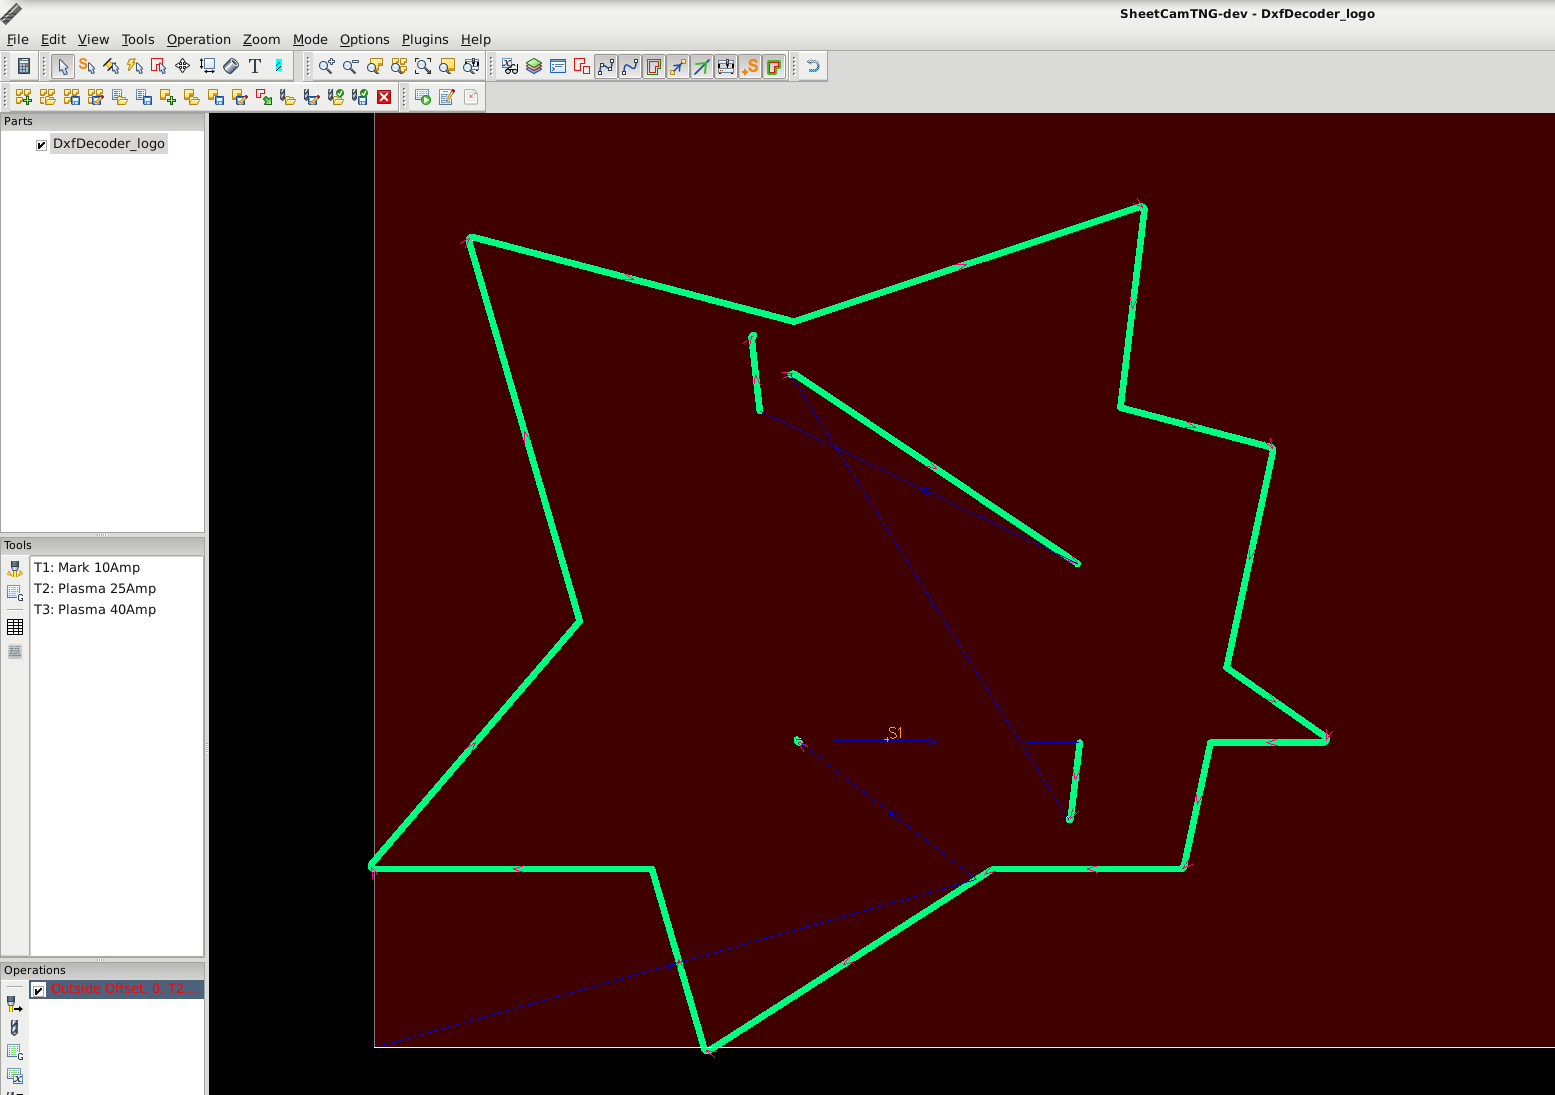The width and height of the screenshot is (1555, 1095).
Task: Select the Outside Offset operation row
Action: point(117,989)
